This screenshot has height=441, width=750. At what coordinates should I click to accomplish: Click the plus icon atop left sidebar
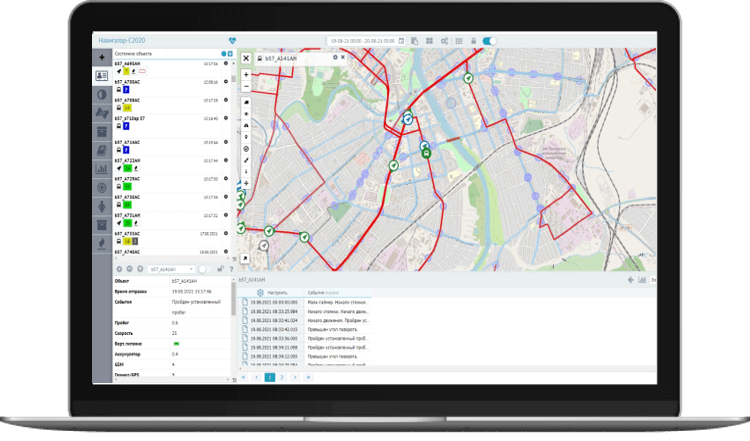101,57
